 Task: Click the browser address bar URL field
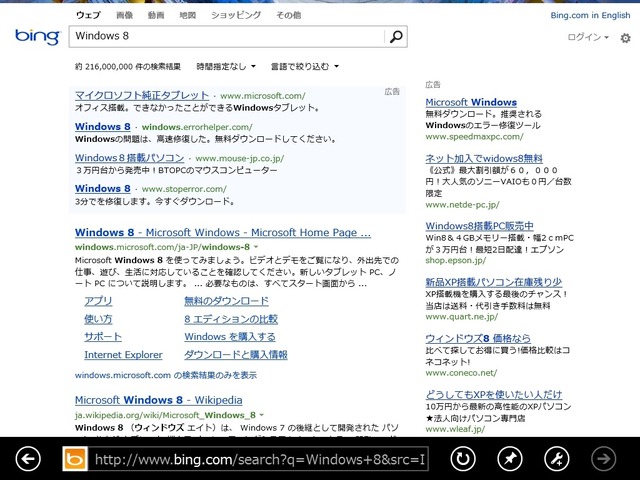(258, 459)
